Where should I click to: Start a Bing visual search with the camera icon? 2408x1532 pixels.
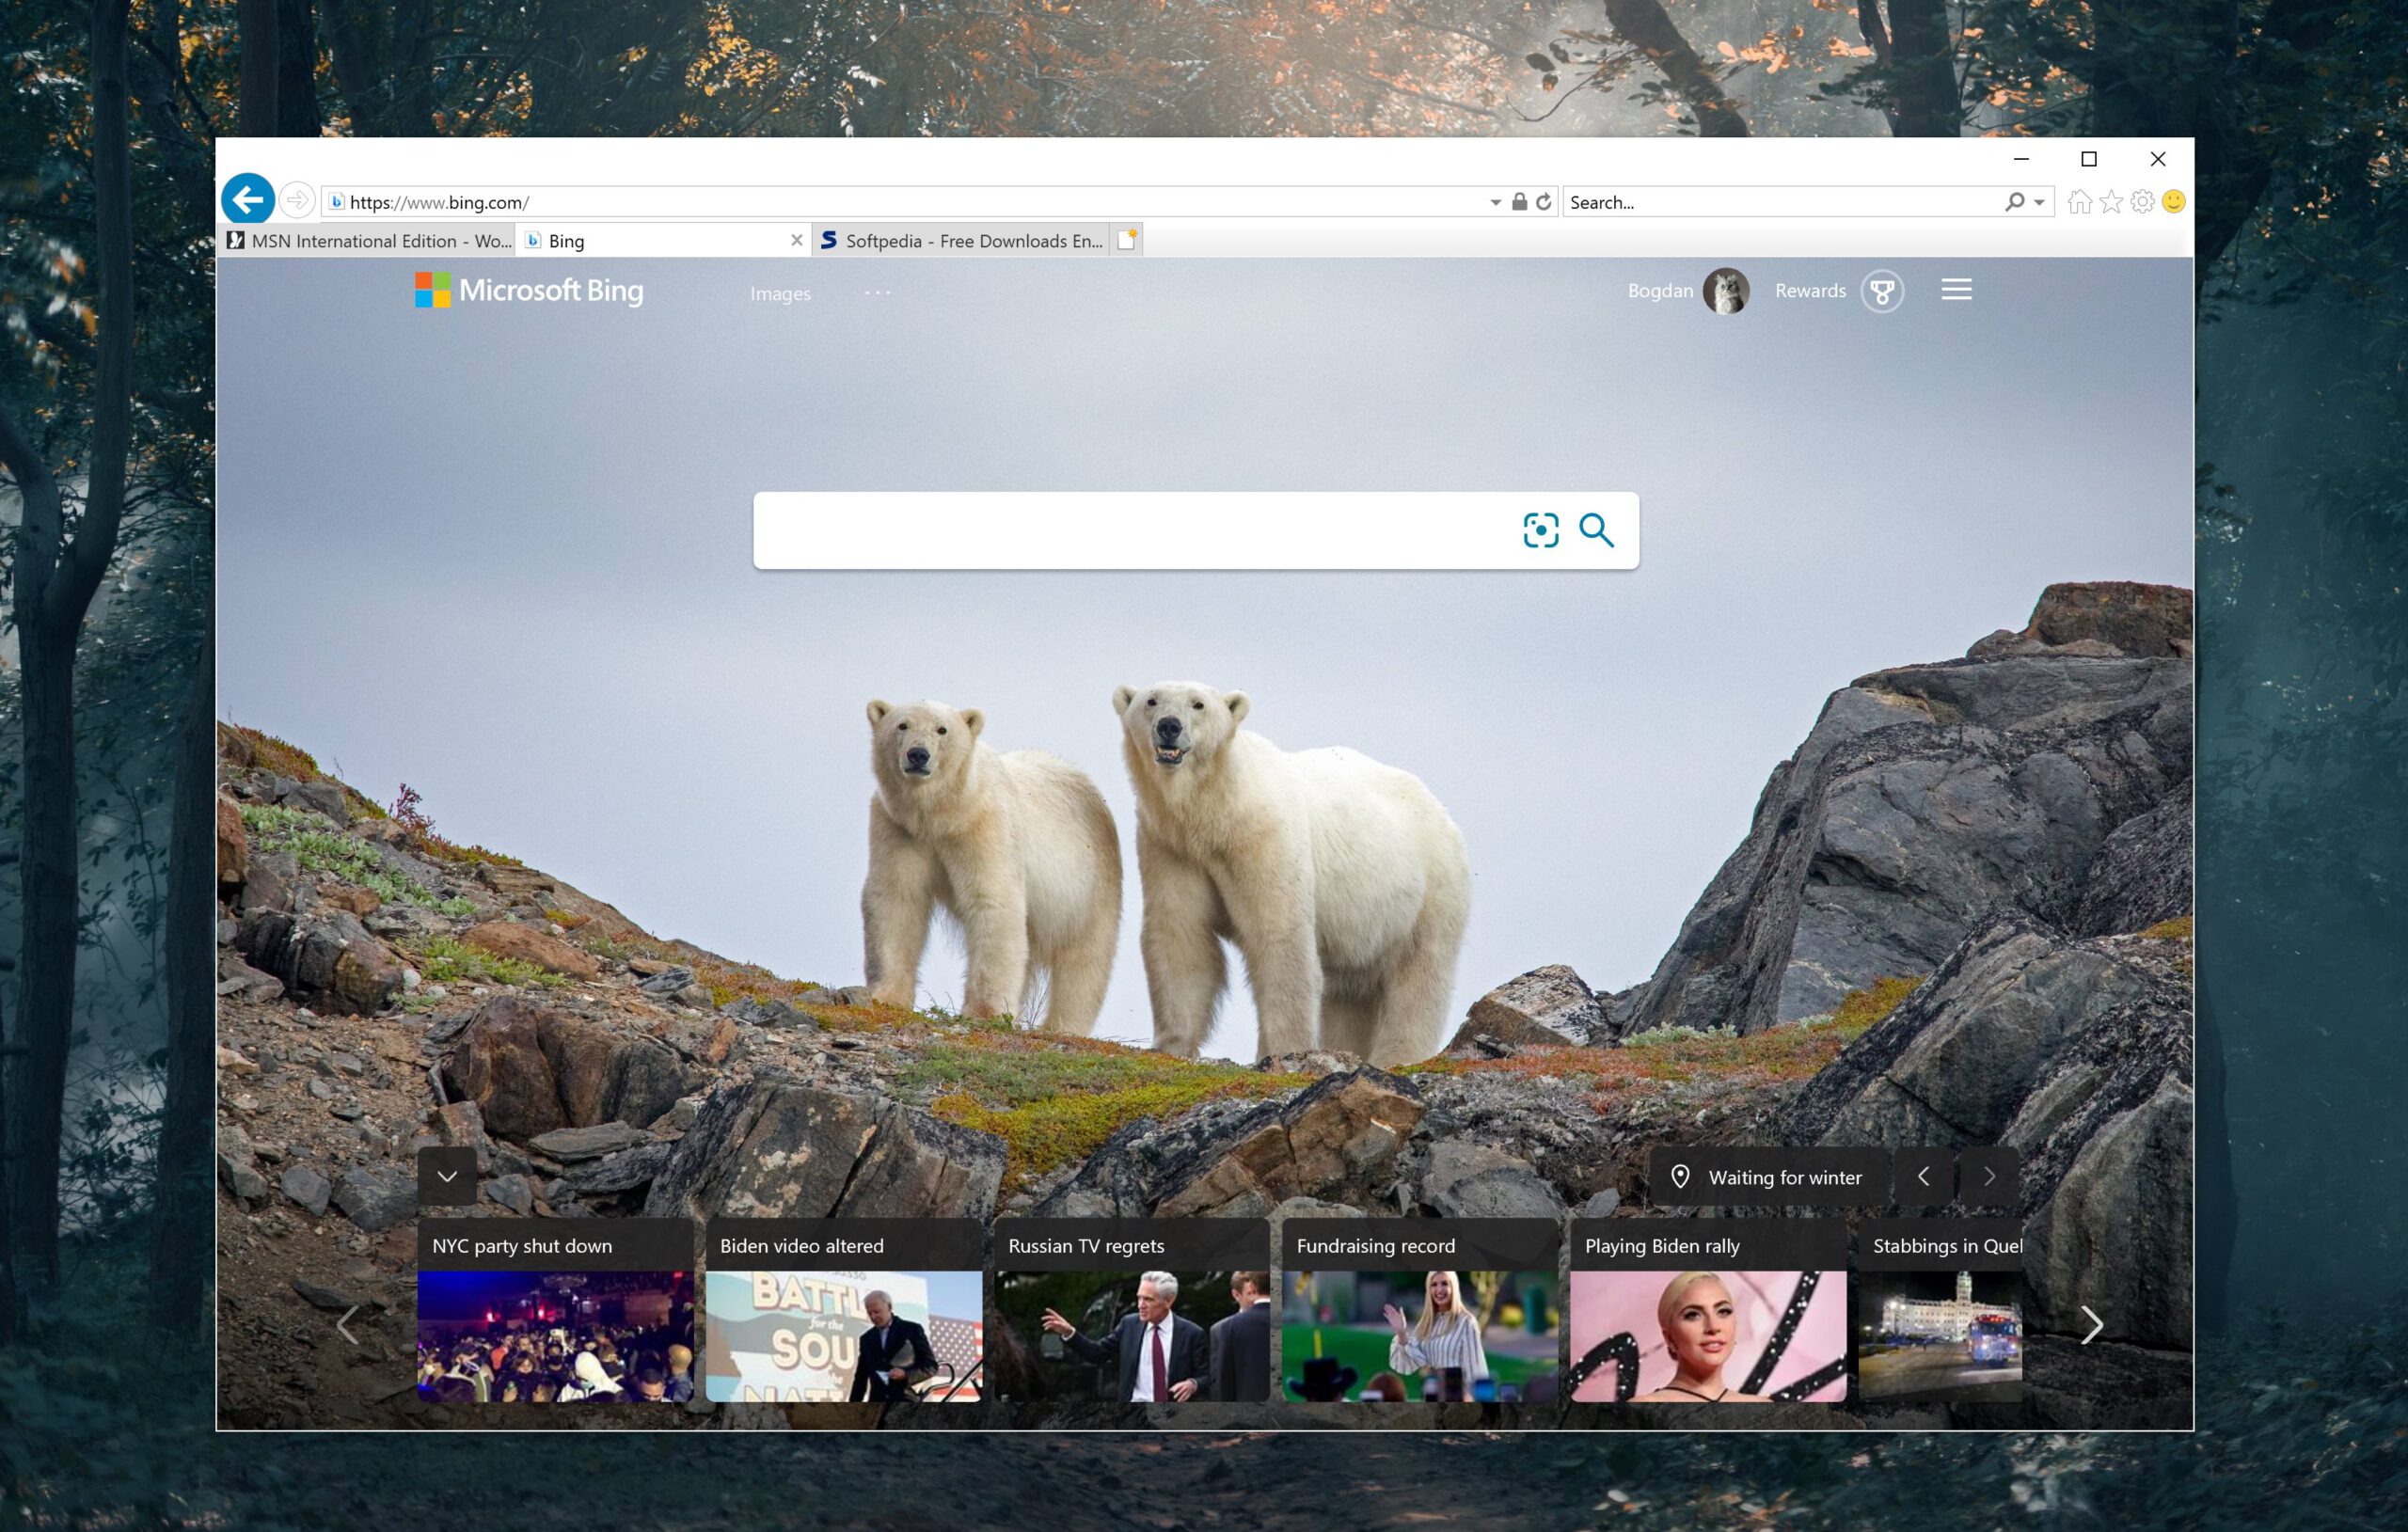[1540, 530]
